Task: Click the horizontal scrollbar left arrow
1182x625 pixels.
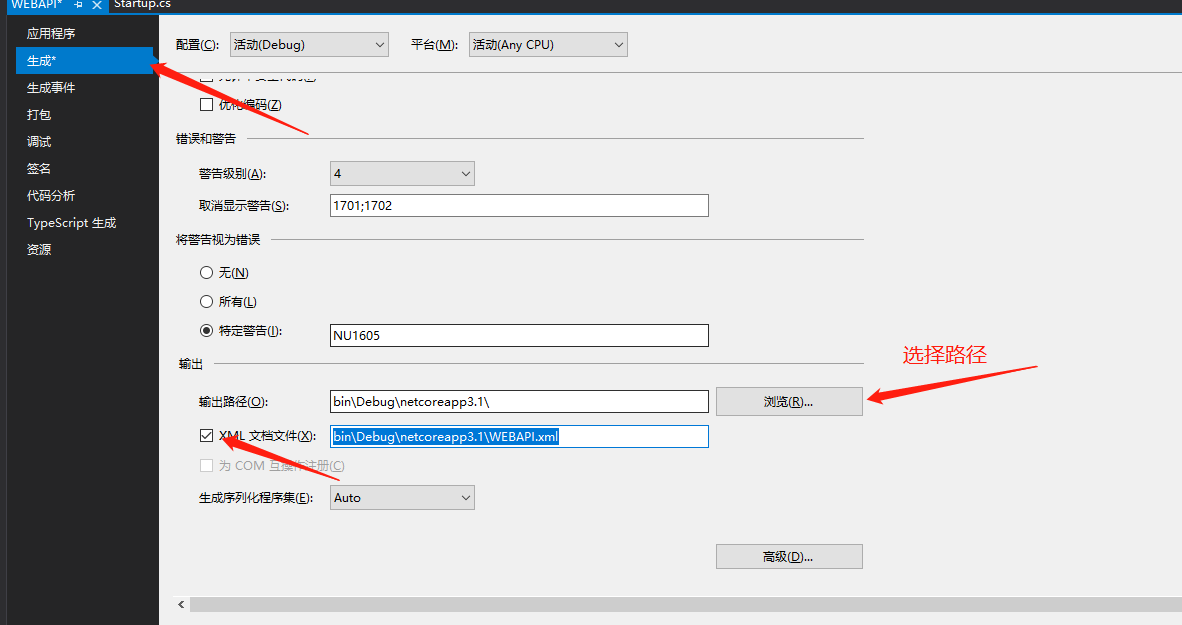Action: click(x=181, y=605)
